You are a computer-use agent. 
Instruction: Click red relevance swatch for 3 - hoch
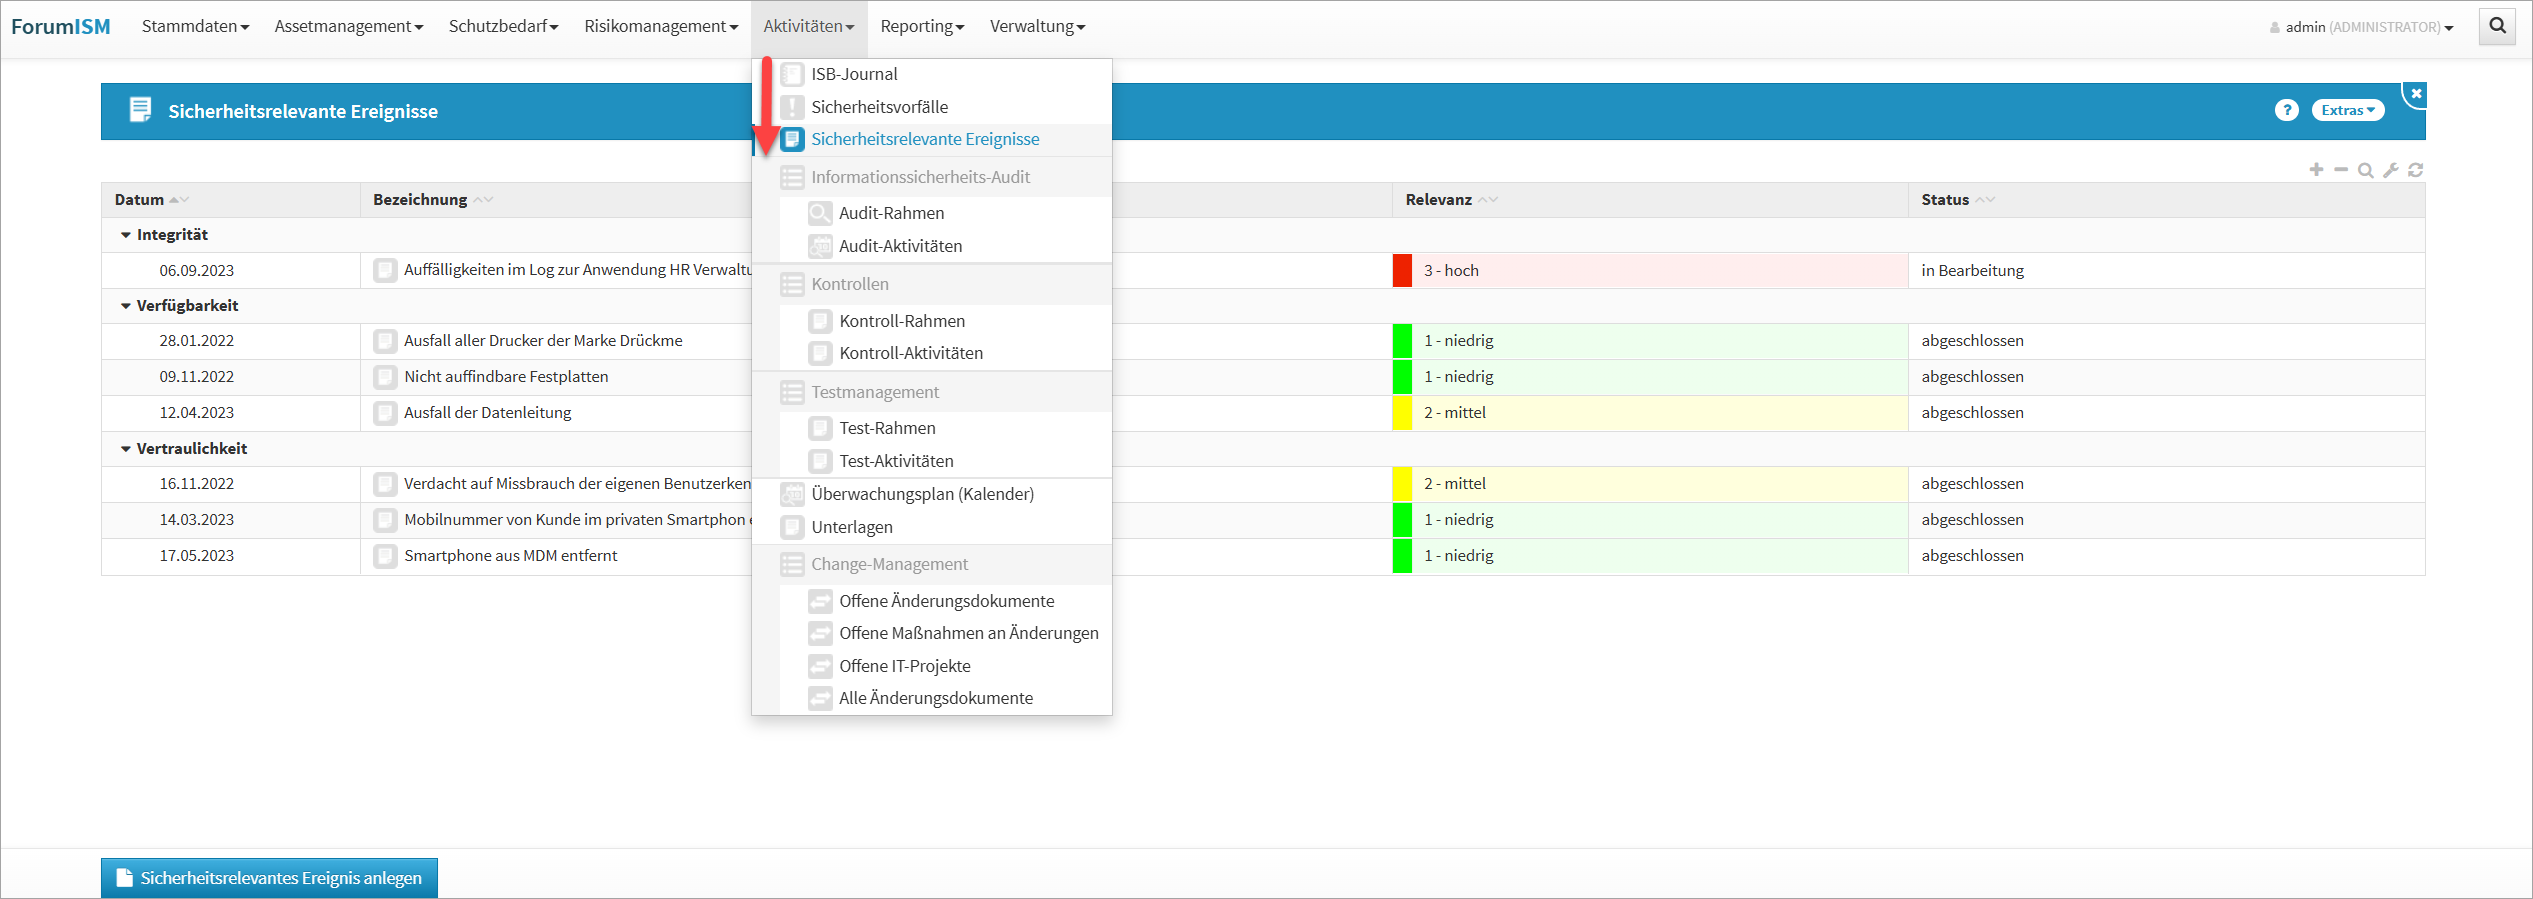point(1402,271)
